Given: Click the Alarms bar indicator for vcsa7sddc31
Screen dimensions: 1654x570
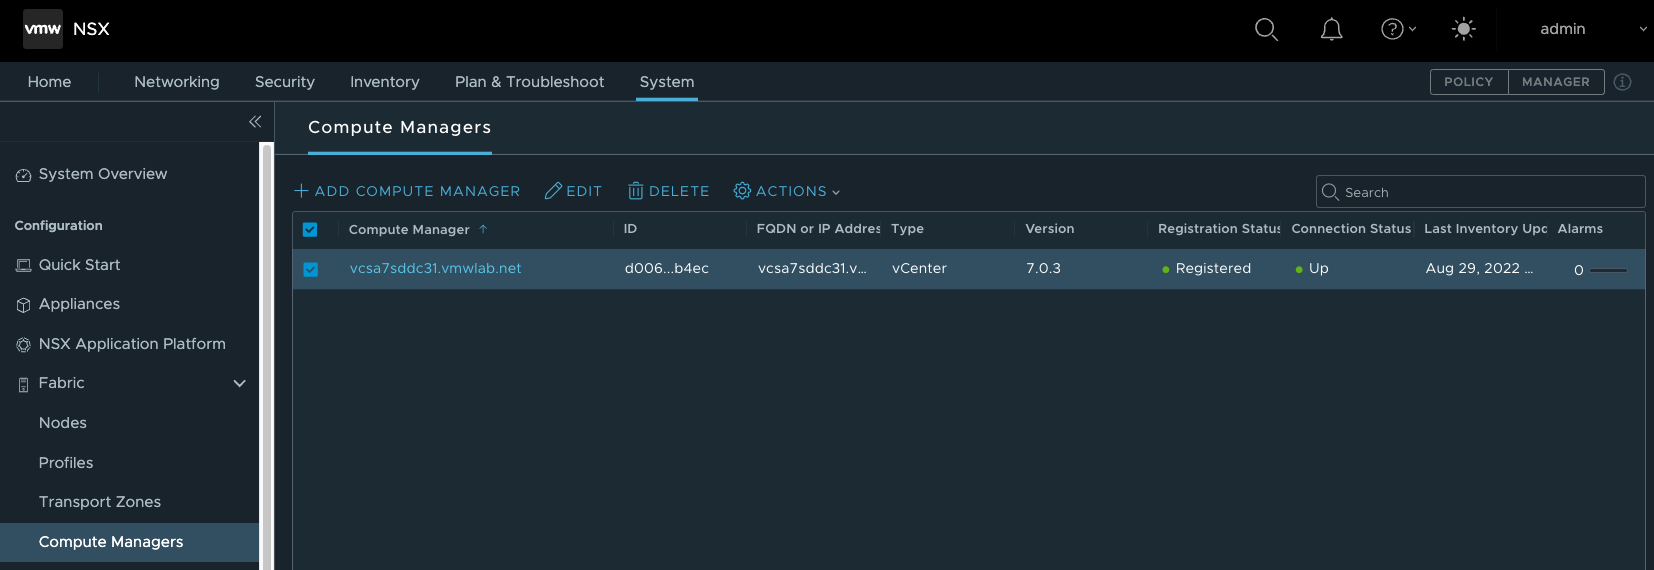Looking at the screenshot, I should click(1609, 270).
